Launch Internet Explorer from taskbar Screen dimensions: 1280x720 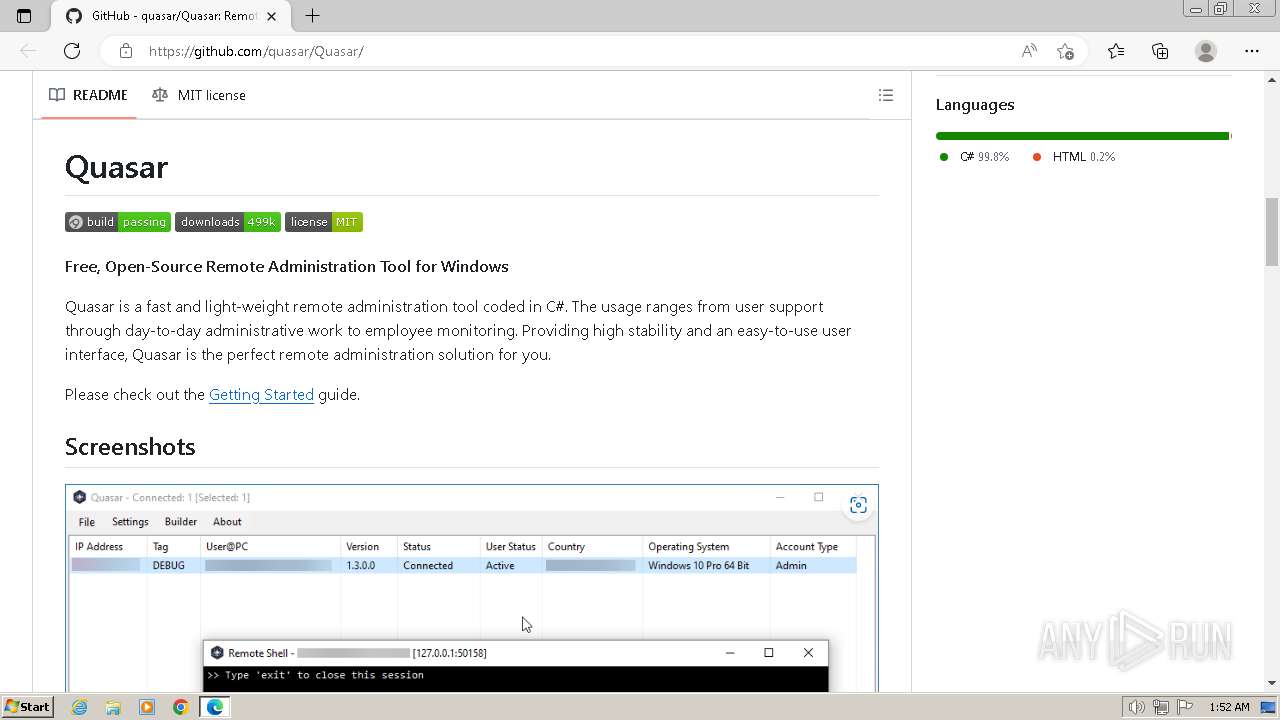[79, 707]
